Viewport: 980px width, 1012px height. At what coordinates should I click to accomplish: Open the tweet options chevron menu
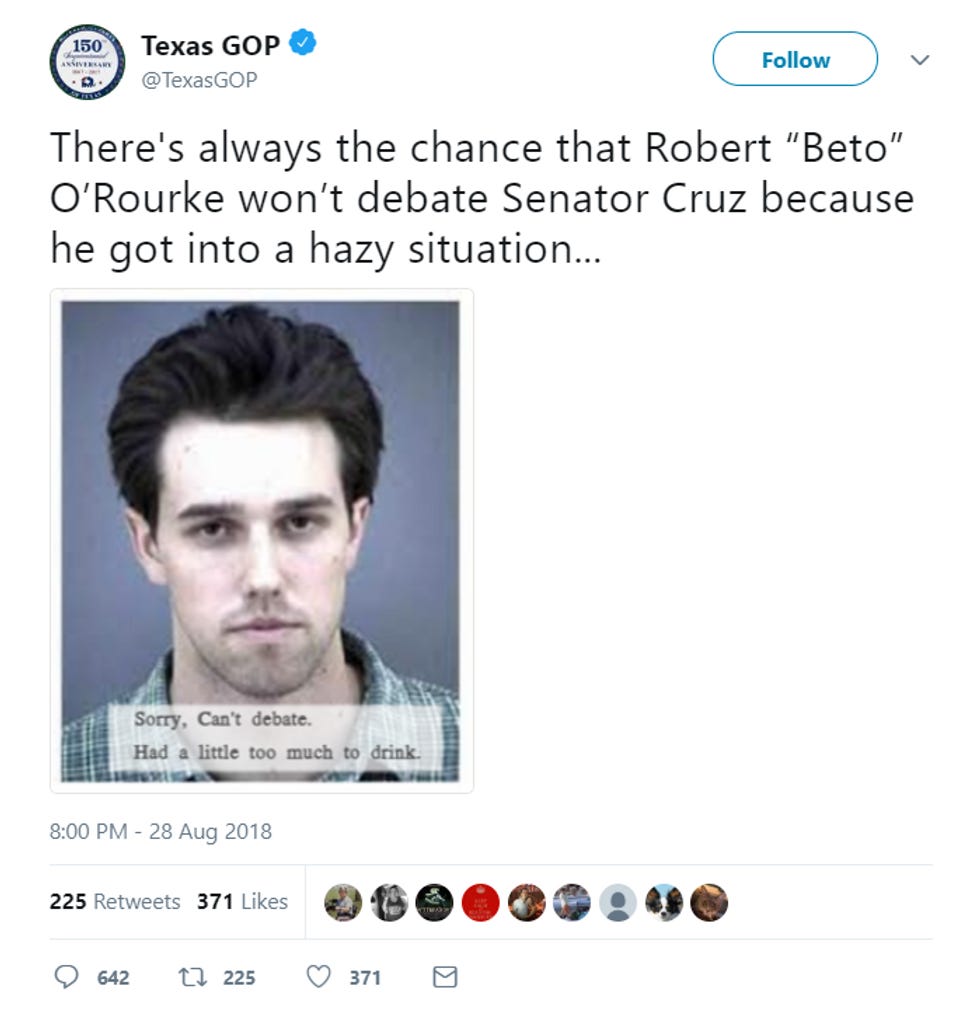(919, 60)
